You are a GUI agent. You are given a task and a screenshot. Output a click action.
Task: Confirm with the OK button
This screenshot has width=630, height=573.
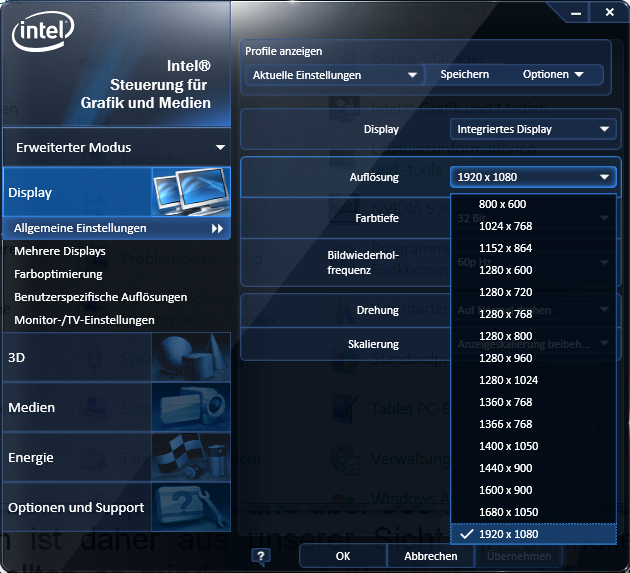click(343, 556)
